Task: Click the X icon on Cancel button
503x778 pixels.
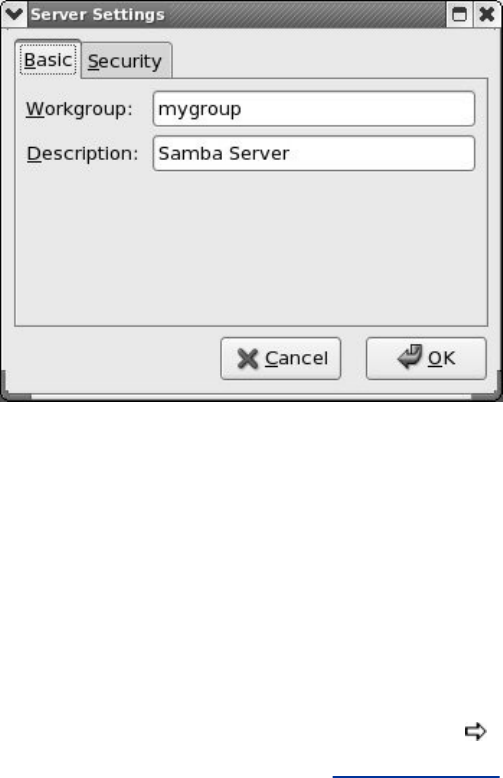Action: (248, 359)
